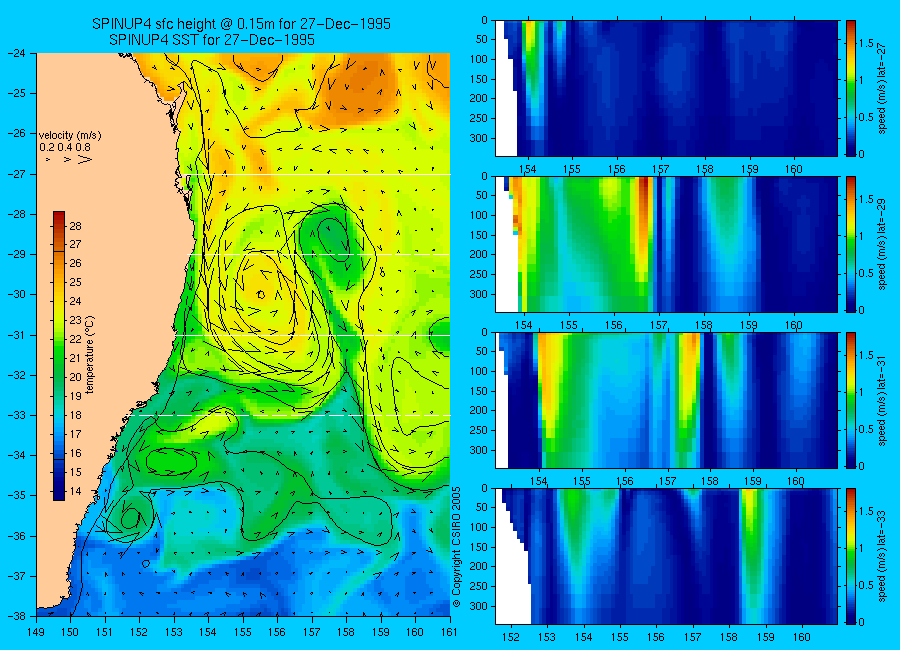Click the white section line at latitude -31 on the map
Image resolution: width=900 pixels, height=650 pixels.
pos(313,335)
